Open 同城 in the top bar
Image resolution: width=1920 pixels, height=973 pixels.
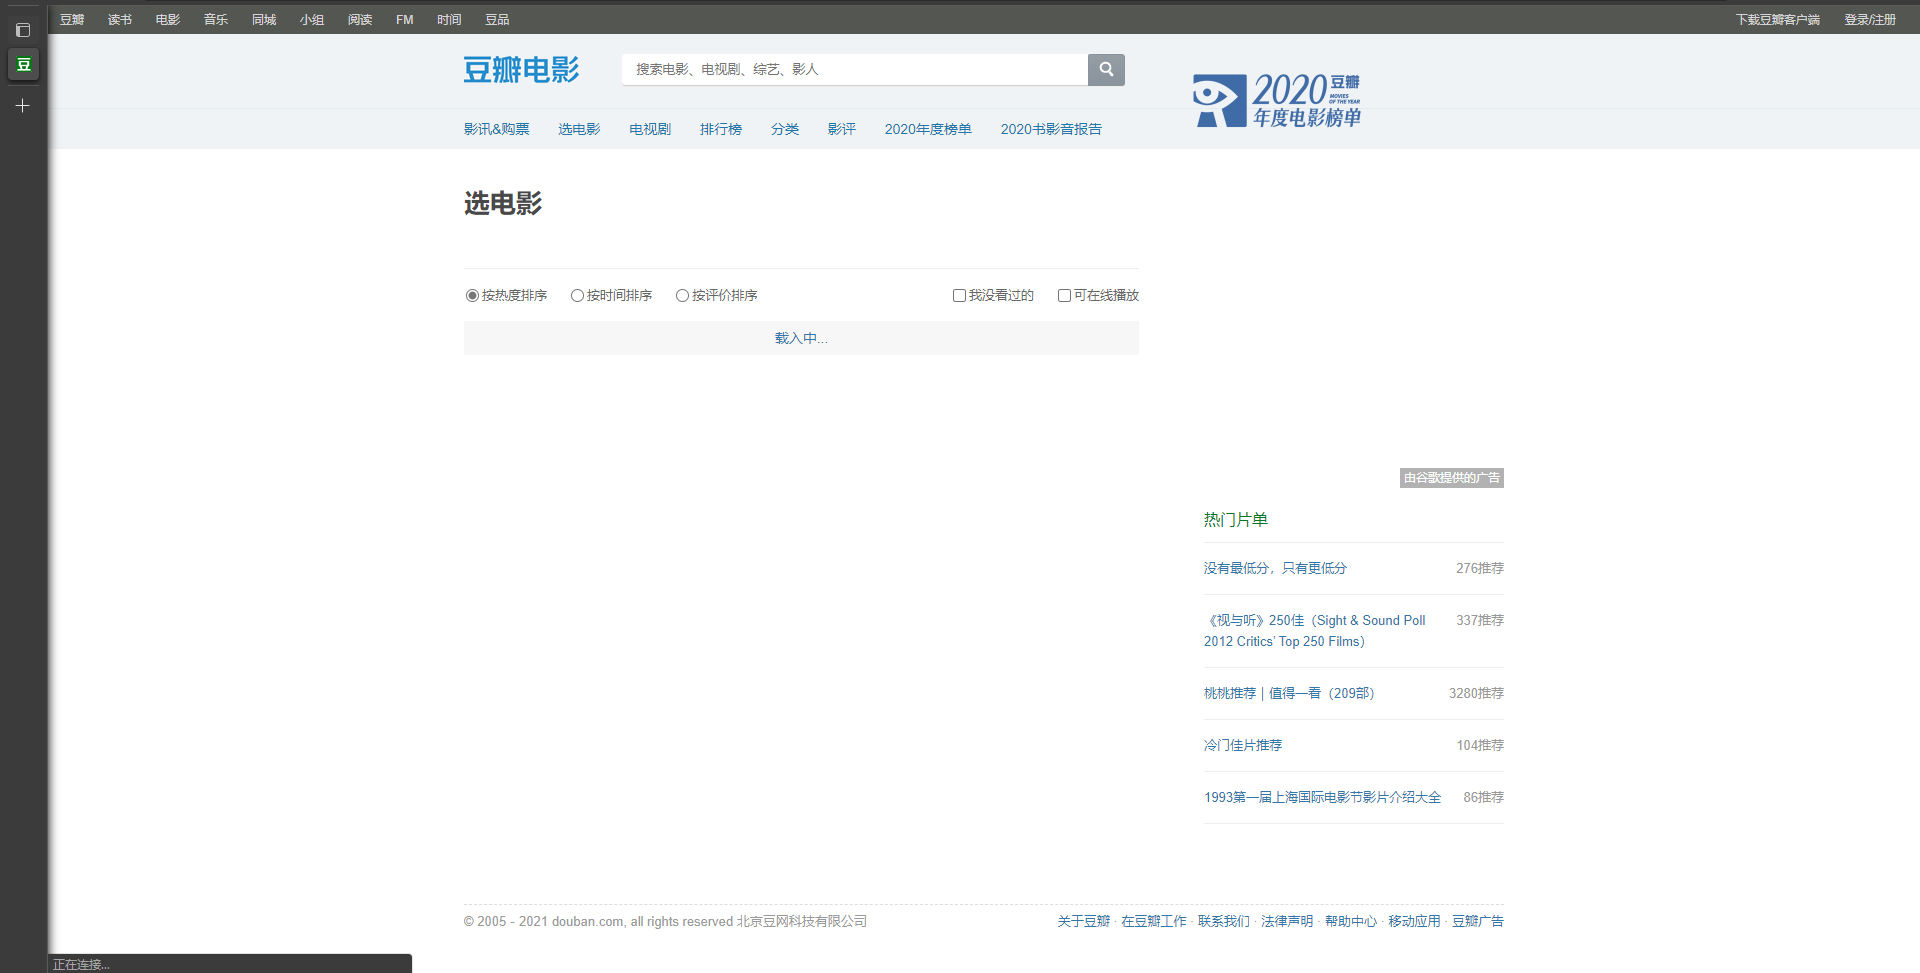[264, 19]
